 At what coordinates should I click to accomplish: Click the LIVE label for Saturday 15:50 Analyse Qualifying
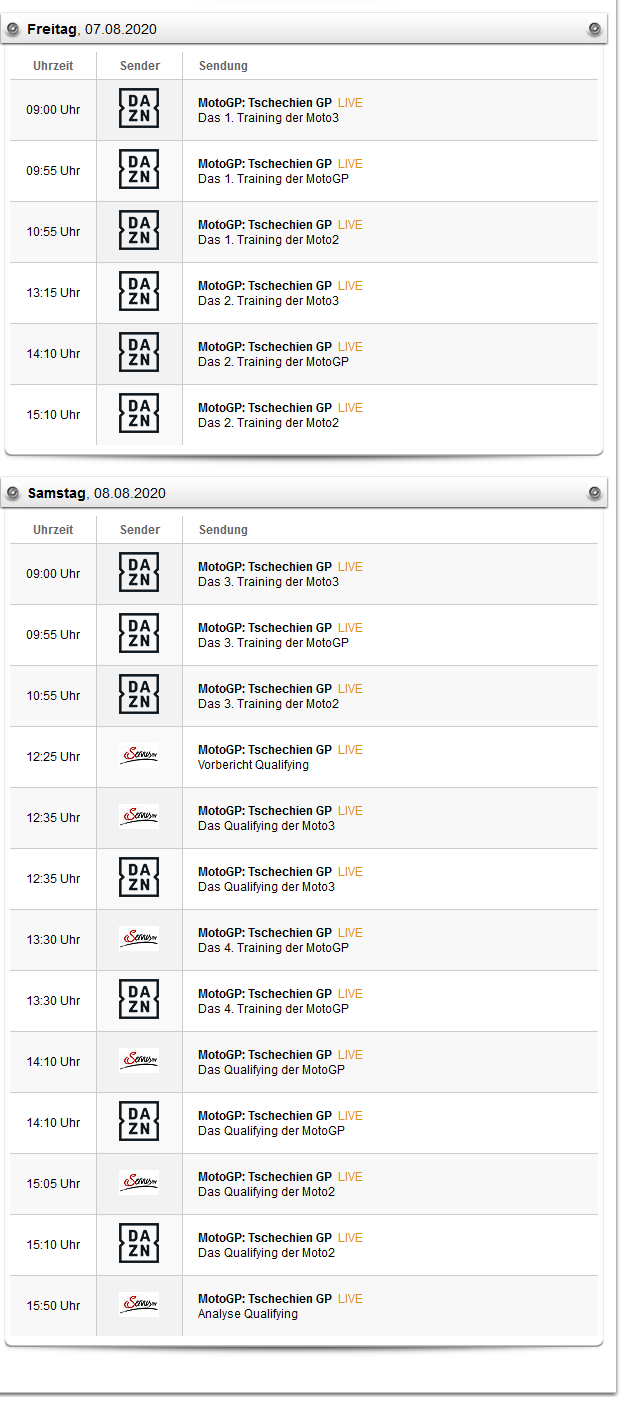pyautogui.click(x=350, y=1299)
